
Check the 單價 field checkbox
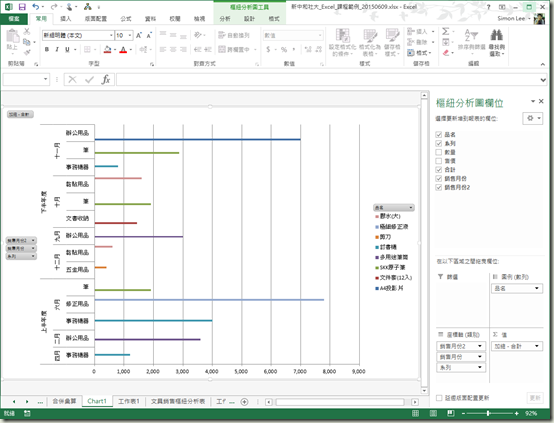point(439,161)
